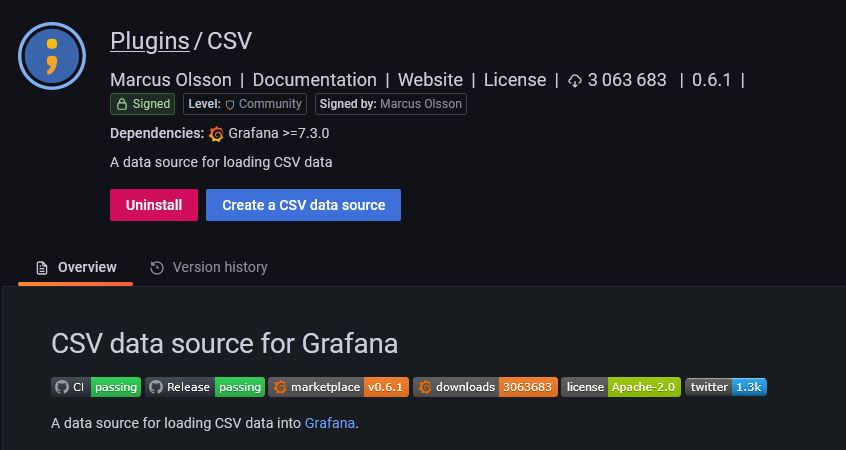Click the download cloud icon beside 3 063 683
846x450 pixels.
click(x=575, y=81)
